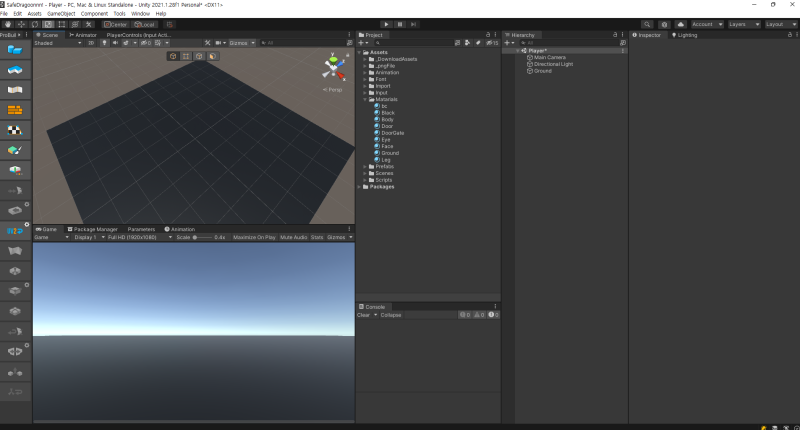Toggle 2D view mode

coord(91,43)
